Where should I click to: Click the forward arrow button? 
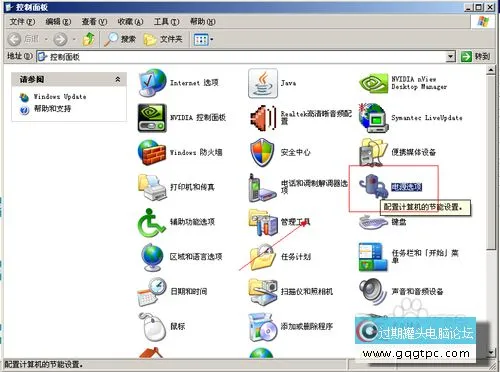(60, 39)
